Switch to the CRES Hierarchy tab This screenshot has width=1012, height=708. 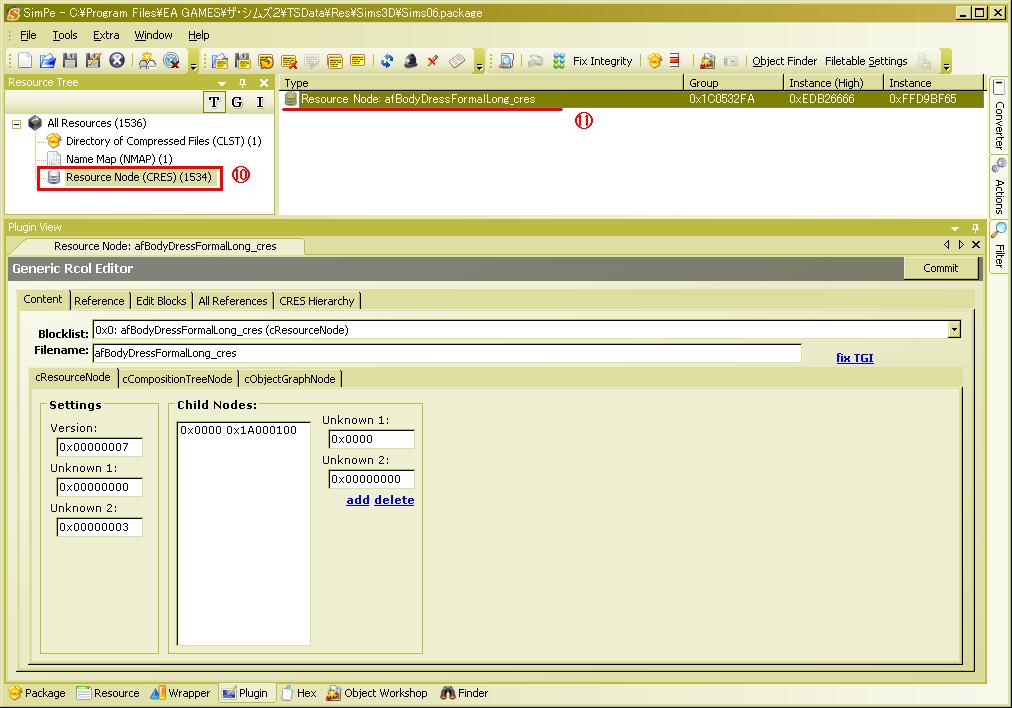(x=316, y=301)
